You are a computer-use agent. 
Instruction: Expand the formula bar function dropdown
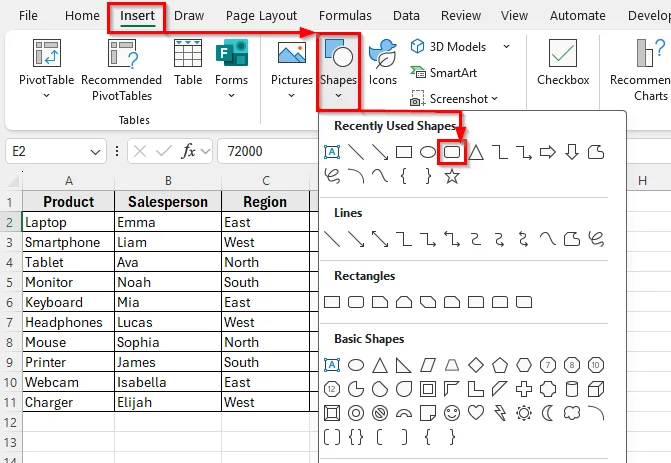tap(206, 151)
